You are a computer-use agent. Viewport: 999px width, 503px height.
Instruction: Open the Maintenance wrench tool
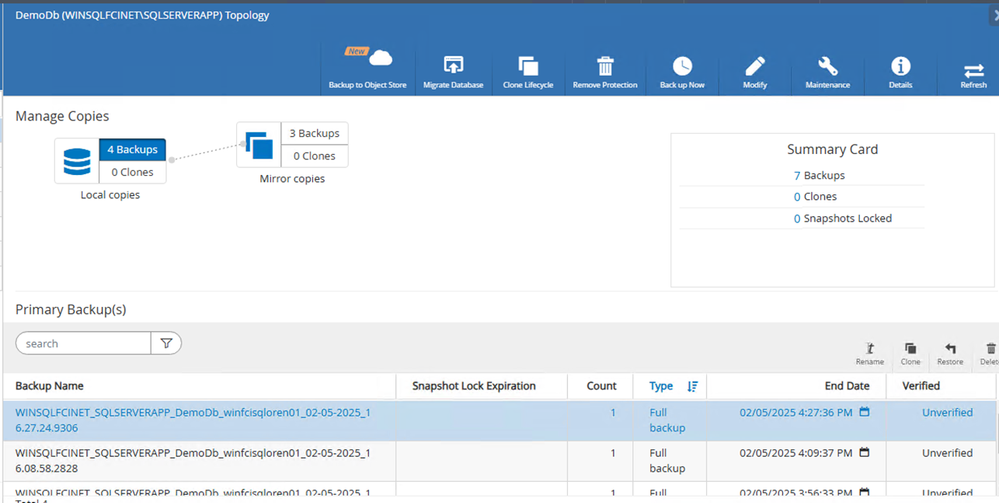click(x=828, y=68)
